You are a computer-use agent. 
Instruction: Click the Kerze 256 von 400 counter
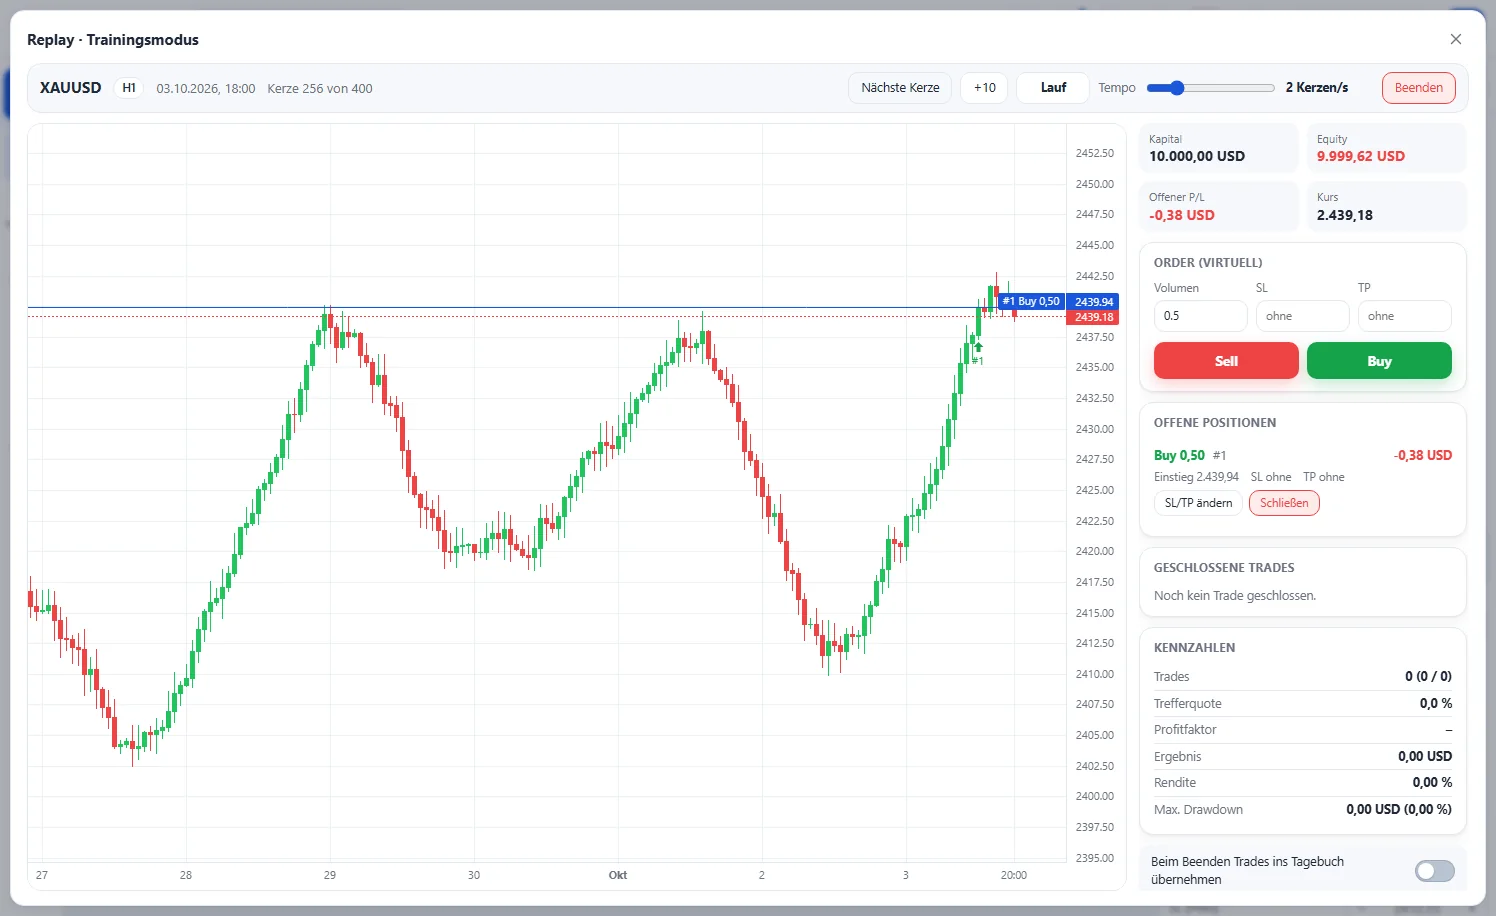coord(320,88)
